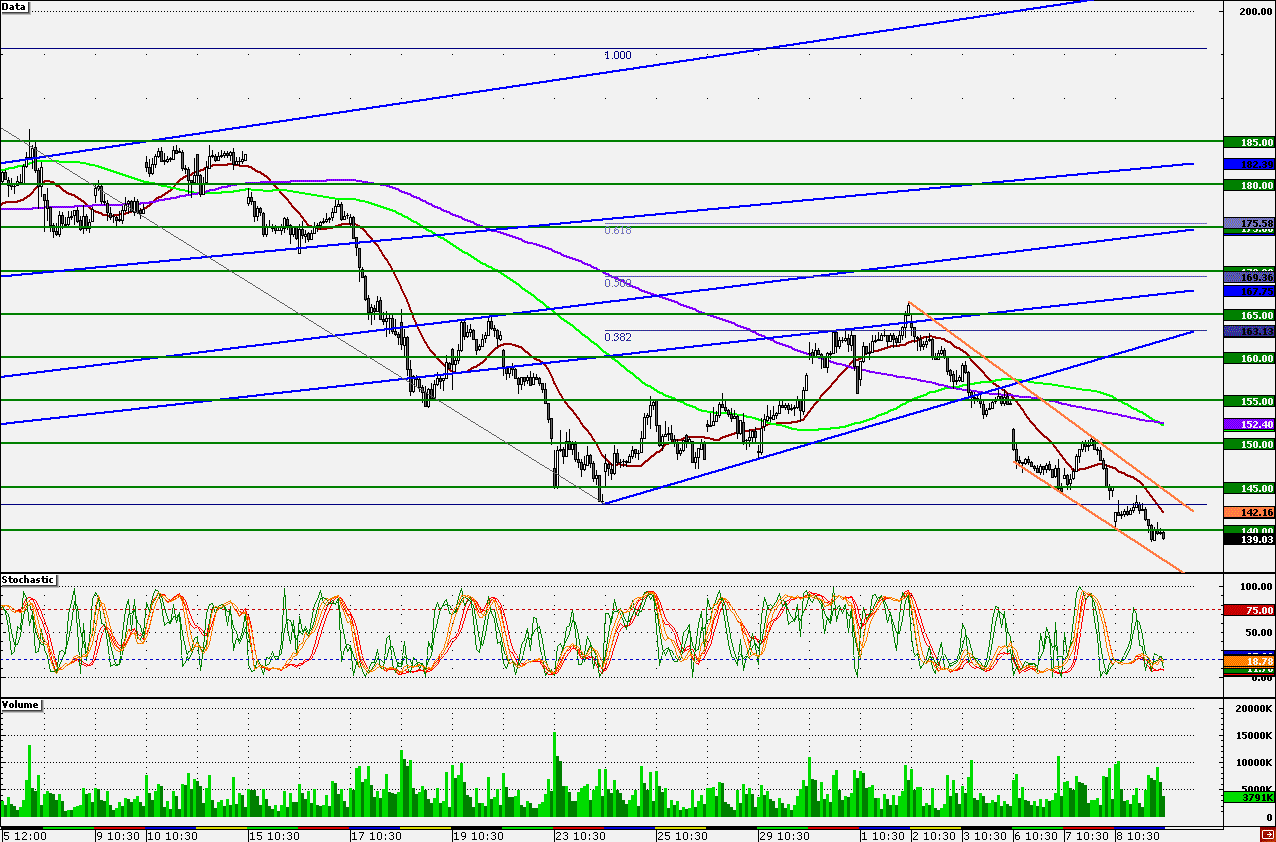Click the 23 10:30 time axis marker
This screenshot has height=842, width=1276.
pos(580,835)
